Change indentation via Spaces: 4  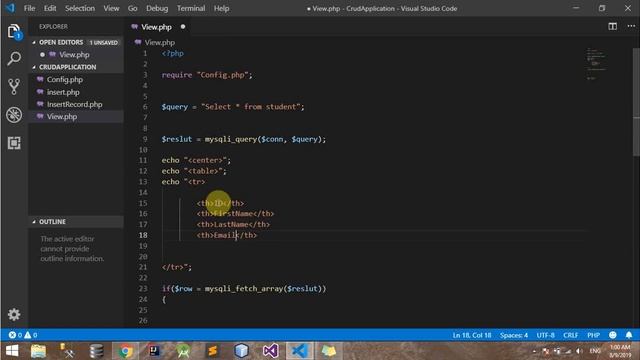514,335
